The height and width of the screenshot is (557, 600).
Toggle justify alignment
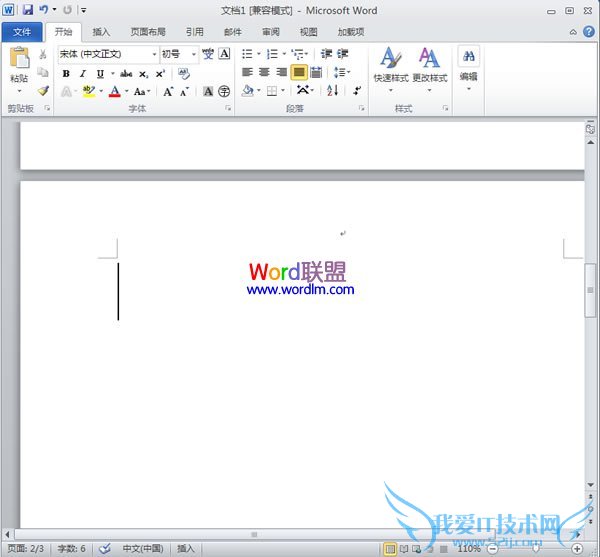299,72
